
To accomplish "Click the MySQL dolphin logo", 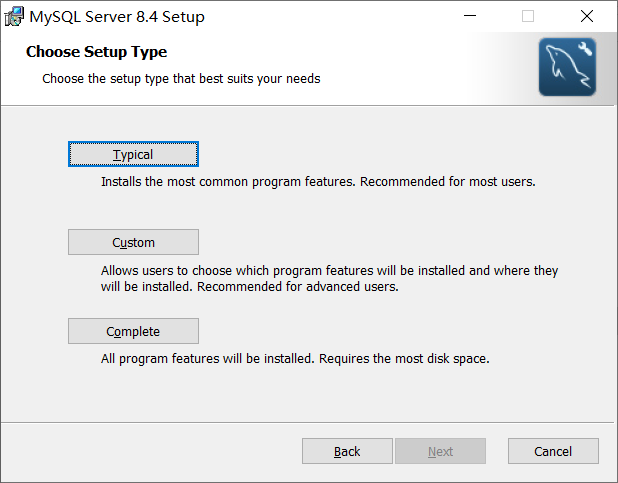I will (x=567, y=67).
